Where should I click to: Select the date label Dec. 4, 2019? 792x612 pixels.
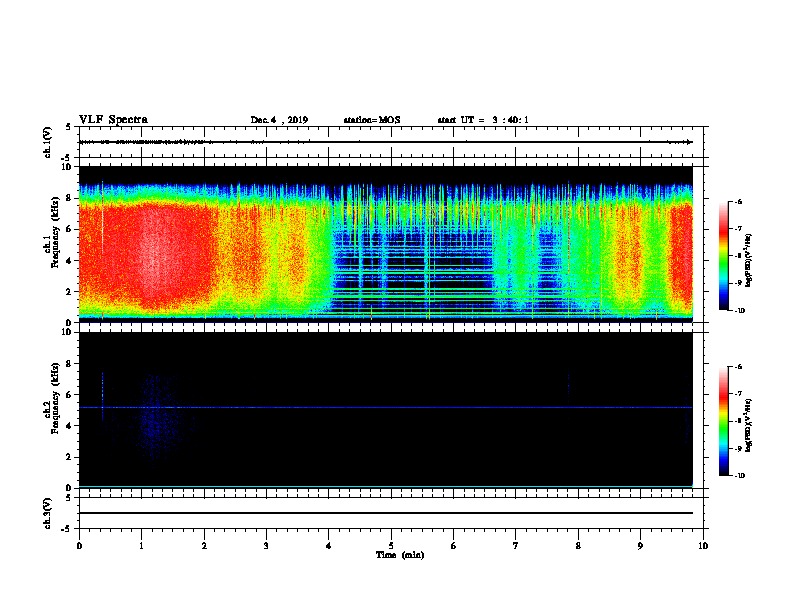279,120
